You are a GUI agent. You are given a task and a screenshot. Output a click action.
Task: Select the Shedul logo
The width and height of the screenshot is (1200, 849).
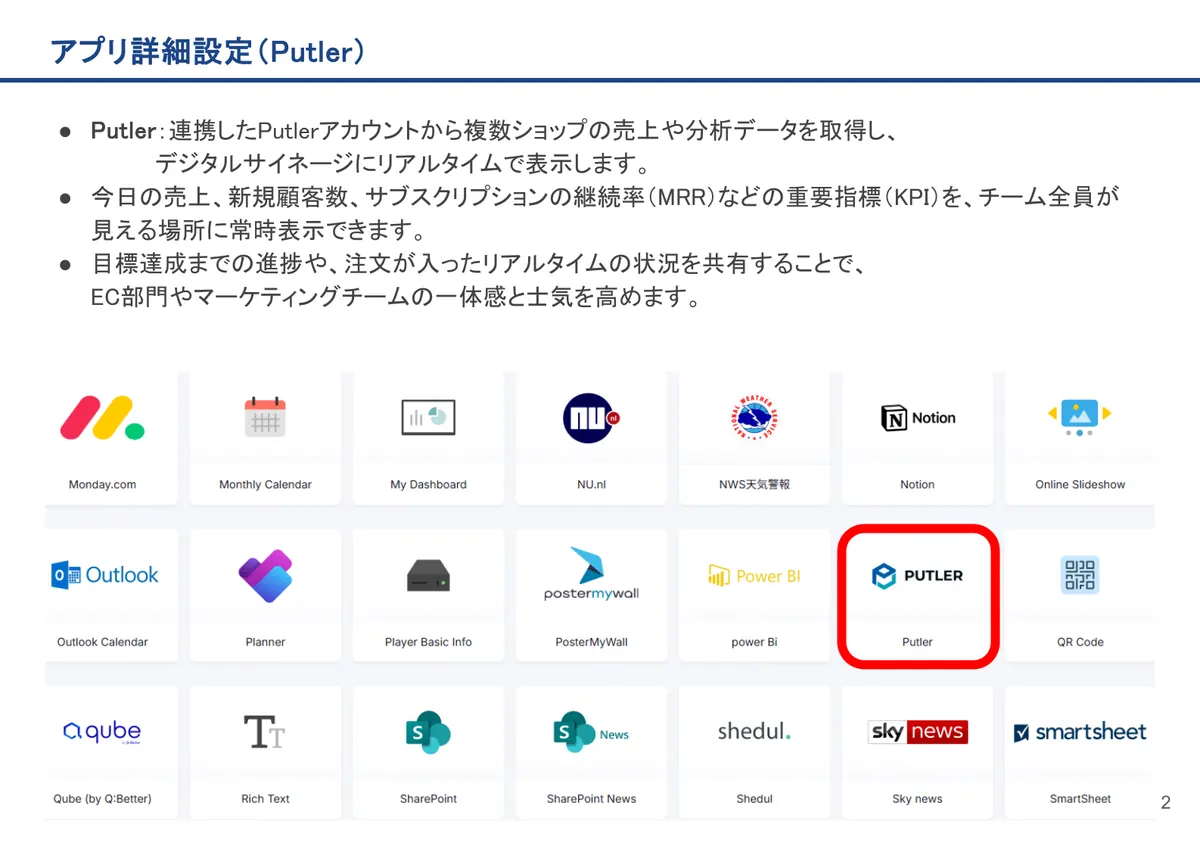coord(754,732)
